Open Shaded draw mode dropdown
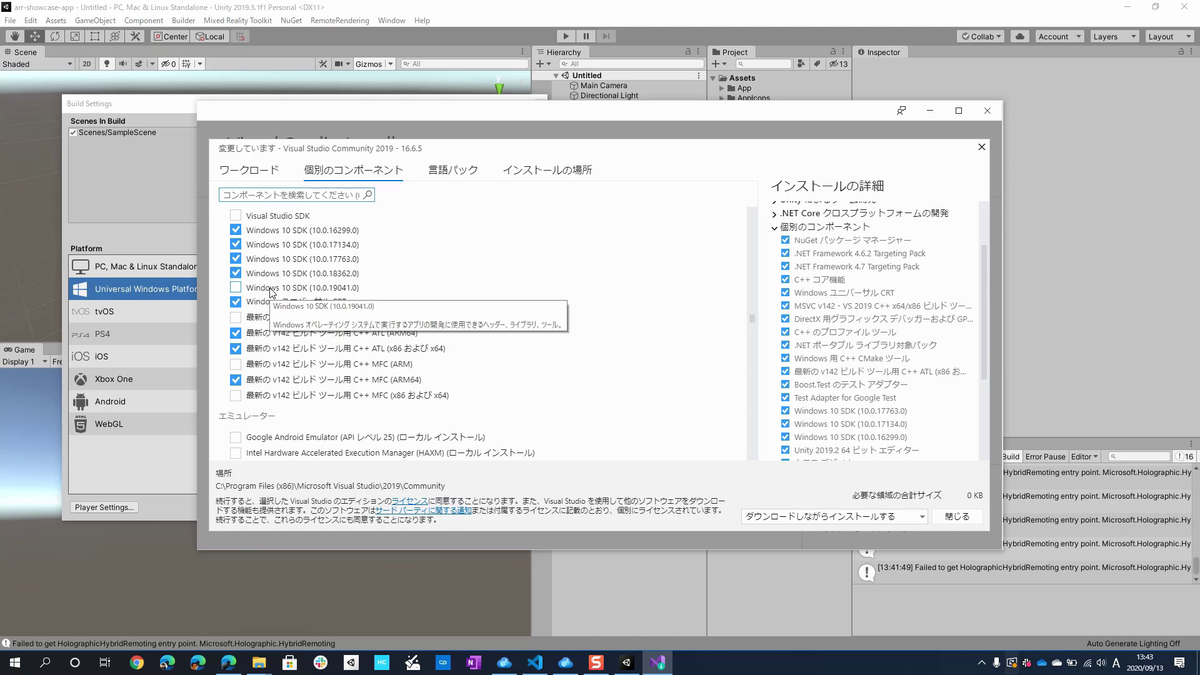Viewport: 1200px width, 675px height. point(38,64)
